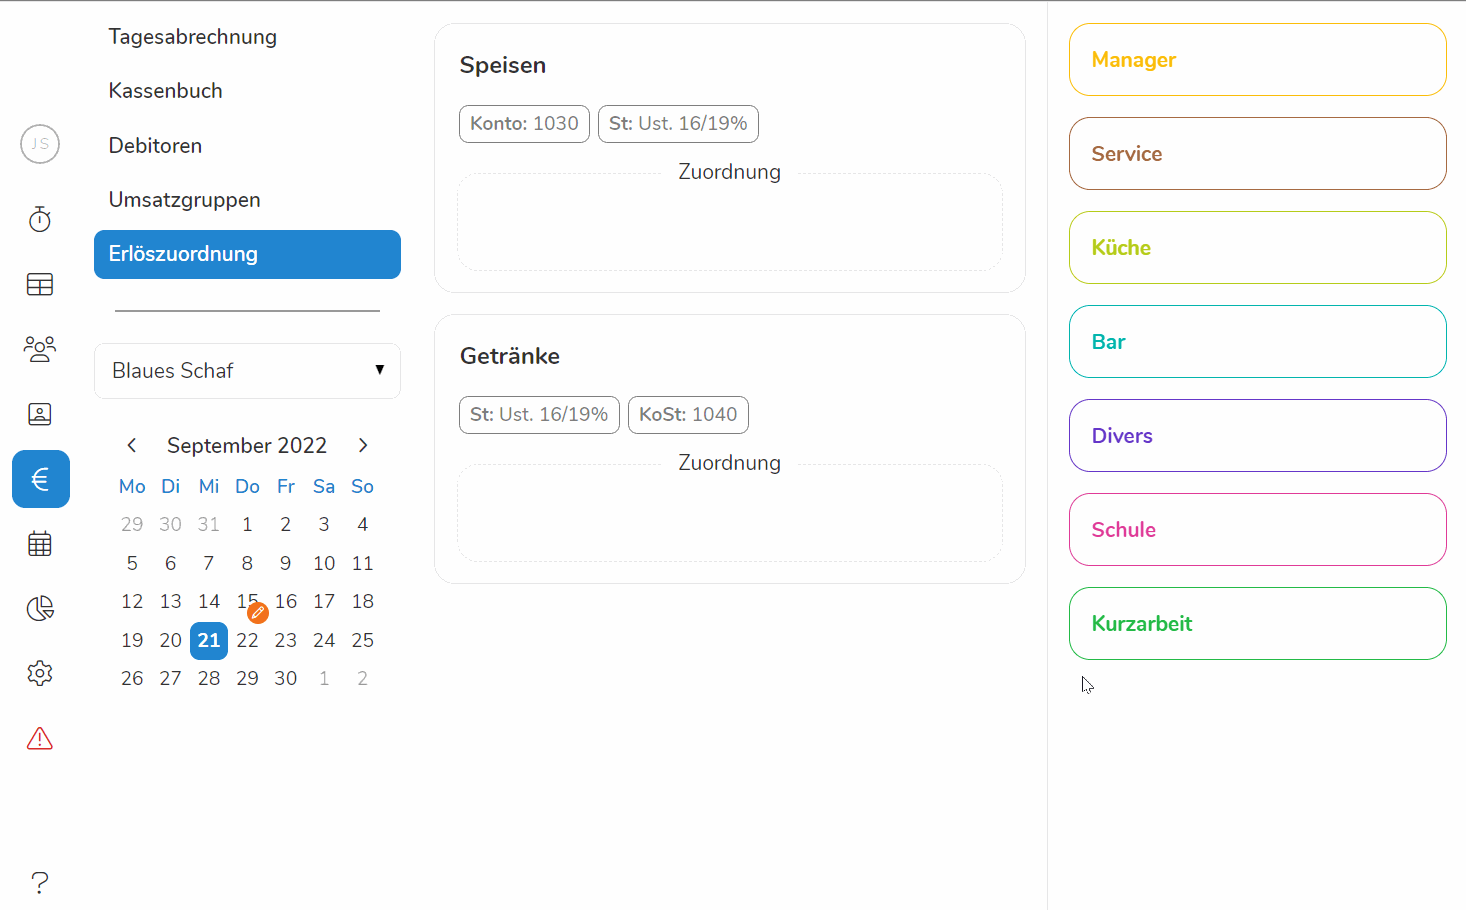
Task: Open the stopwatch time tracking icon
Action: [40, 219]
